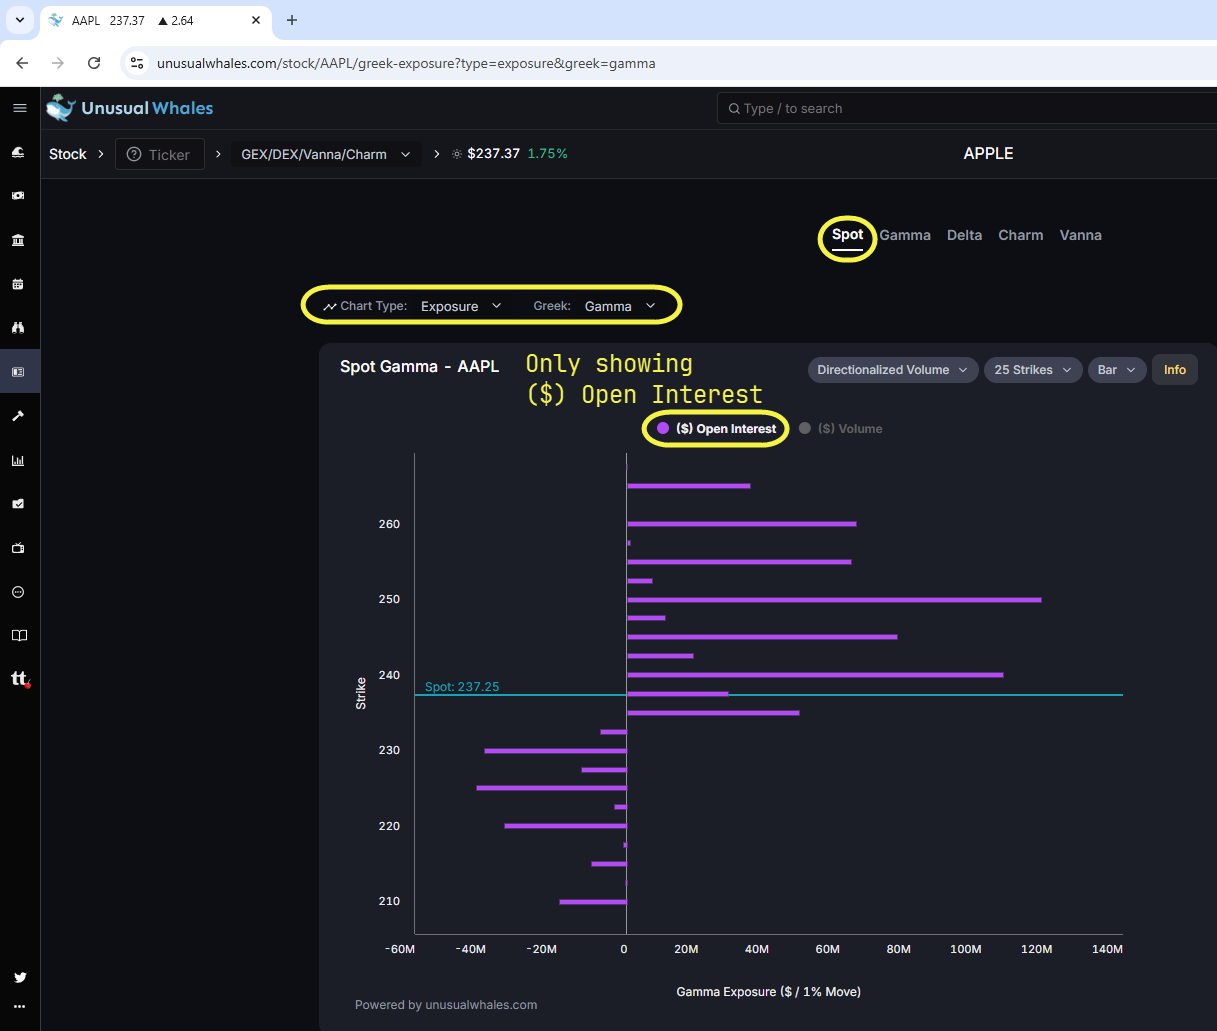Screen dimensions: 1217x1031
Task: Click the 250 strike gamma bar
Action: pyautogui.click(x=834, y=600)
